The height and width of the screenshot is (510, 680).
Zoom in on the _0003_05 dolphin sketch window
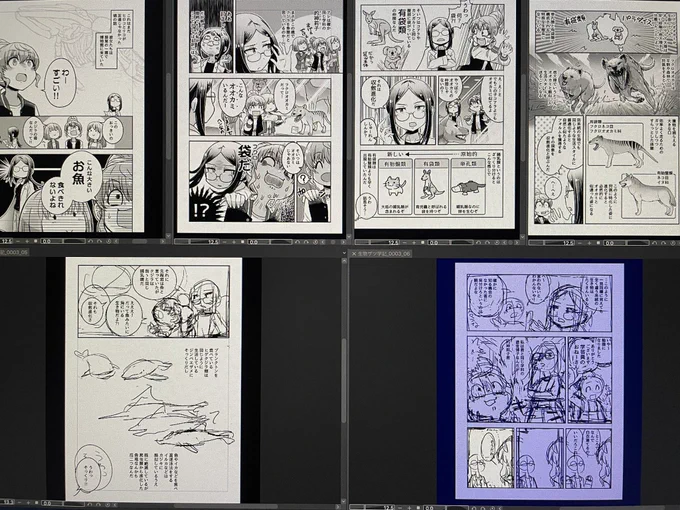[x=28, y=503]
